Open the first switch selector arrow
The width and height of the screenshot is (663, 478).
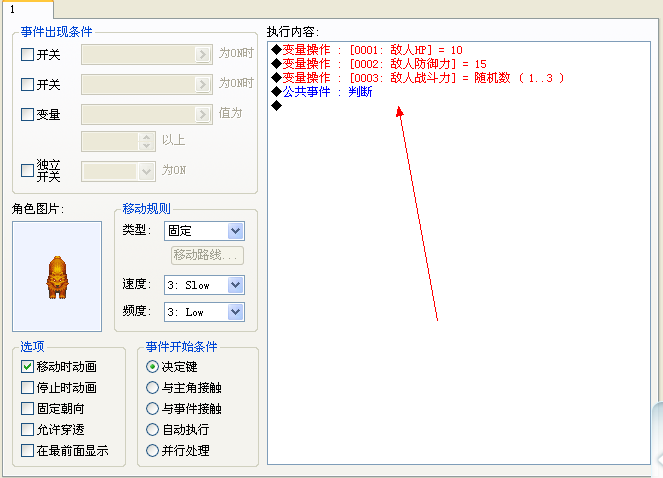point(203,55)
